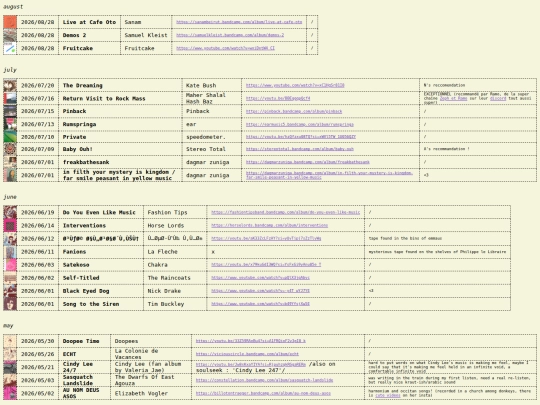Open the Sasquatch Landslide bandcamp link

tap(264, 381)
